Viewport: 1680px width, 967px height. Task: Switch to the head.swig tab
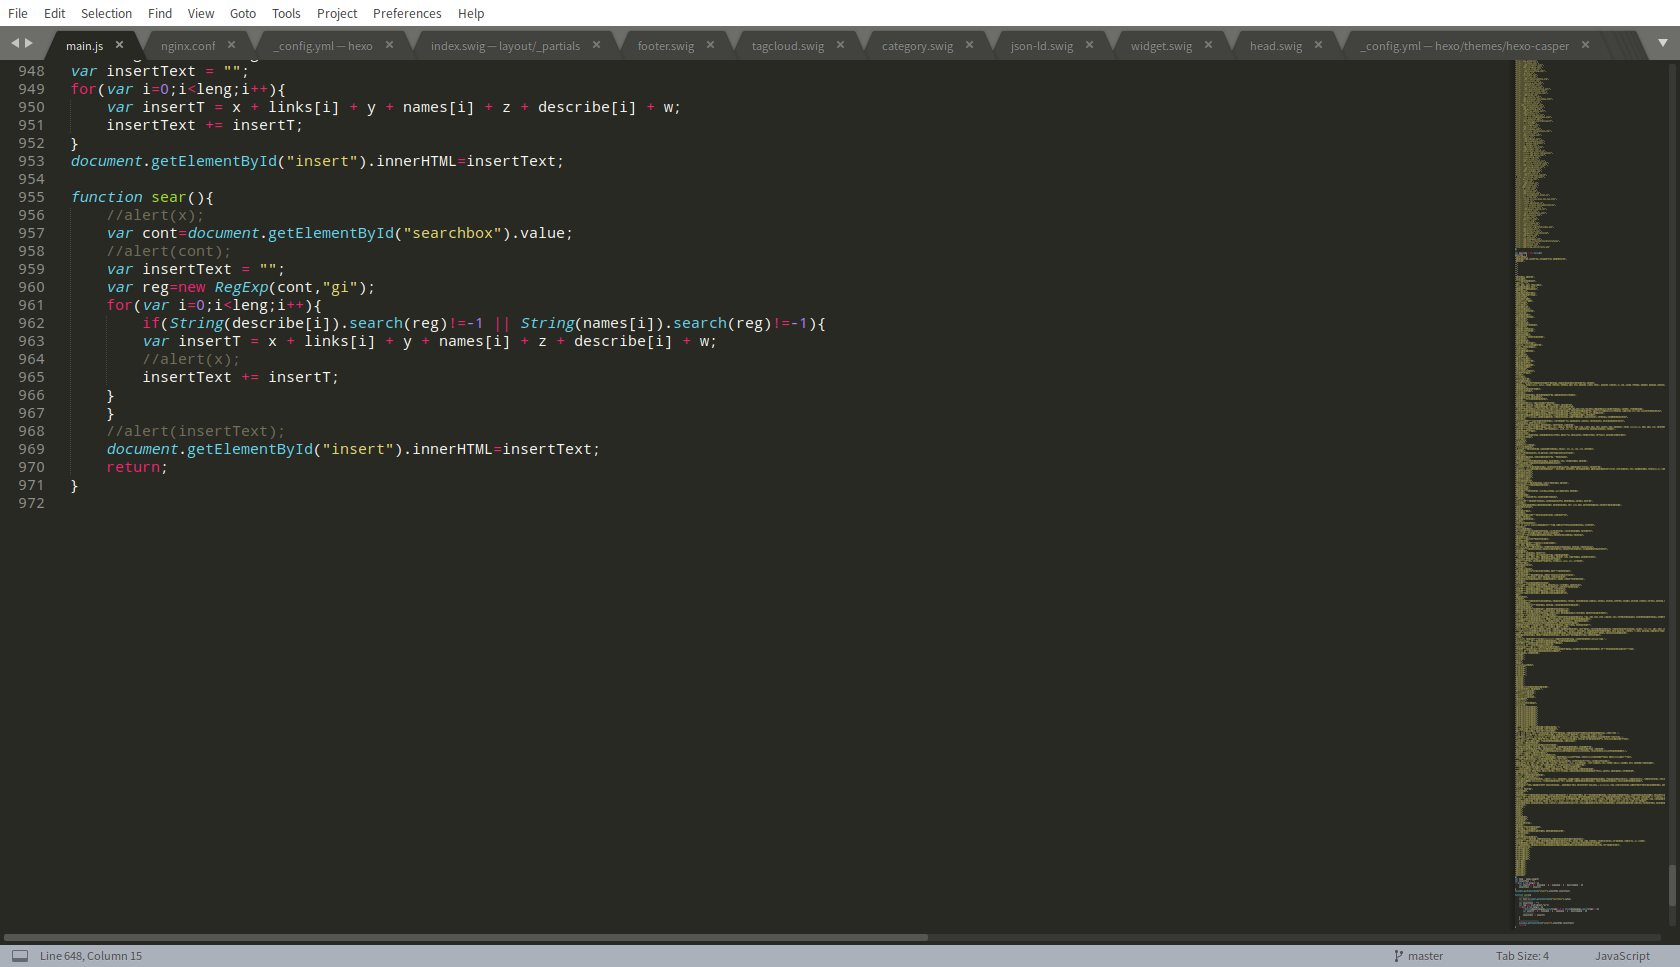point(1275,46)
